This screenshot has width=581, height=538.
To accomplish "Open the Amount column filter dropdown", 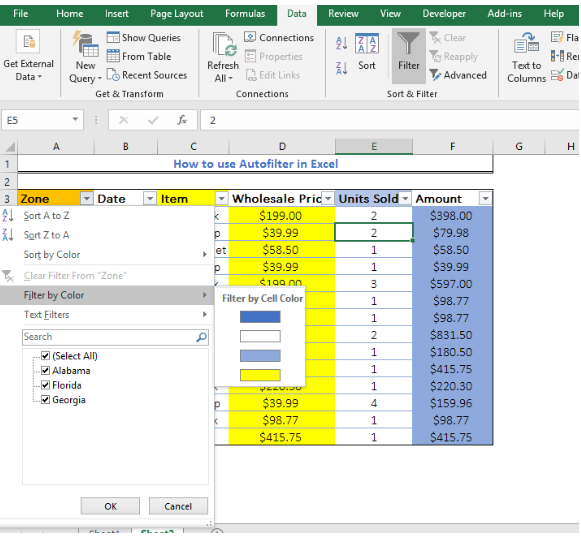I will 485,199.
